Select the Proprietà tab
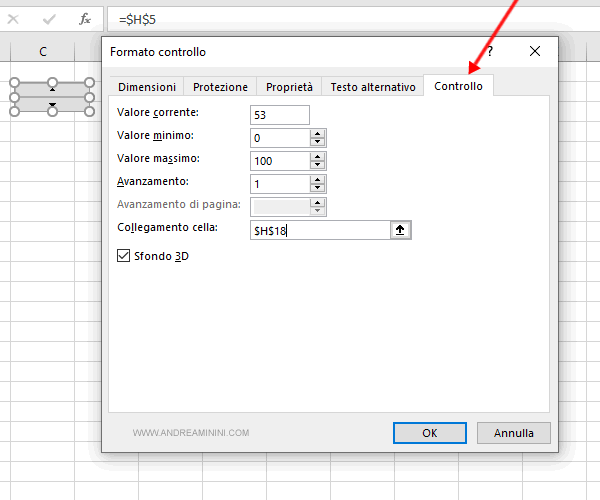This screenshot has height=500, width=600. tap(289, 87)
